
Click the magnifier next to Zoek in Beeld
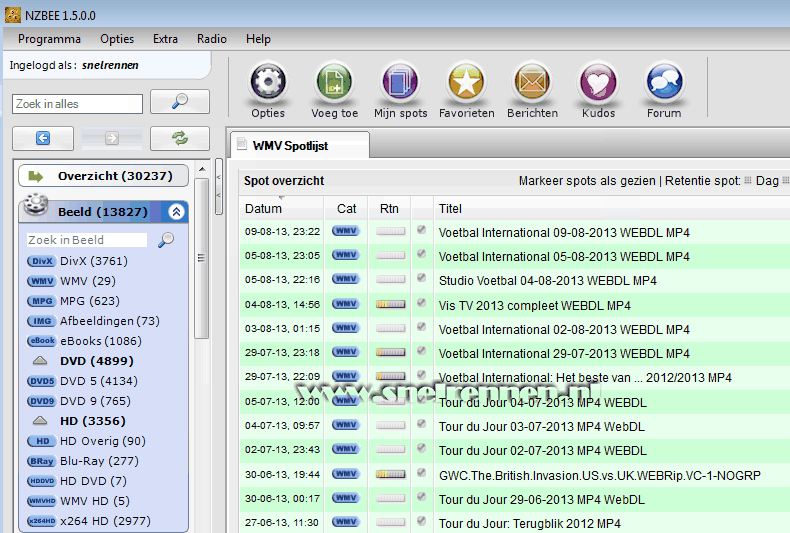pos(166,240)
